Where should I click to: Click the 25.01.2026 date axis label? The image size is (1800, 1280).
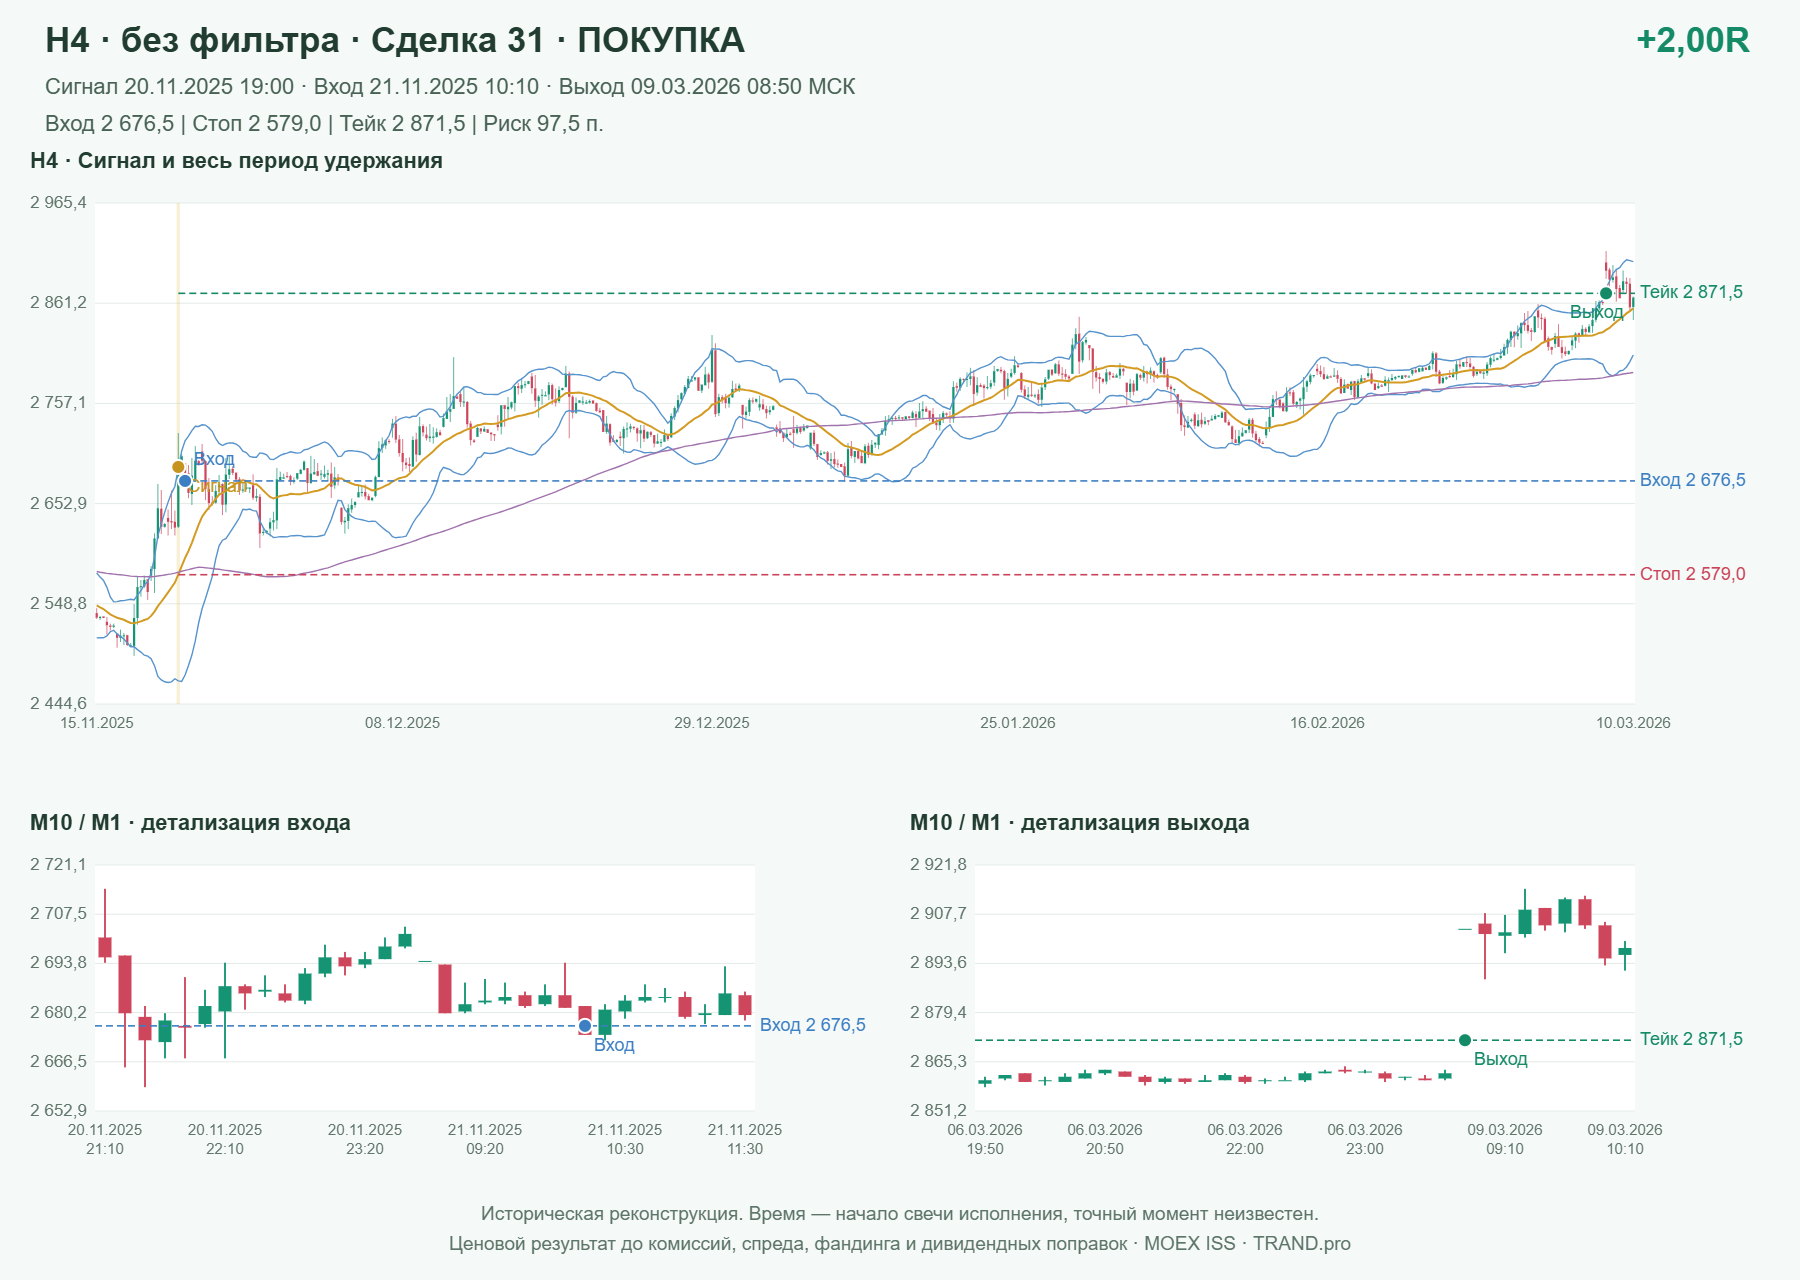tap(1018, 723)
